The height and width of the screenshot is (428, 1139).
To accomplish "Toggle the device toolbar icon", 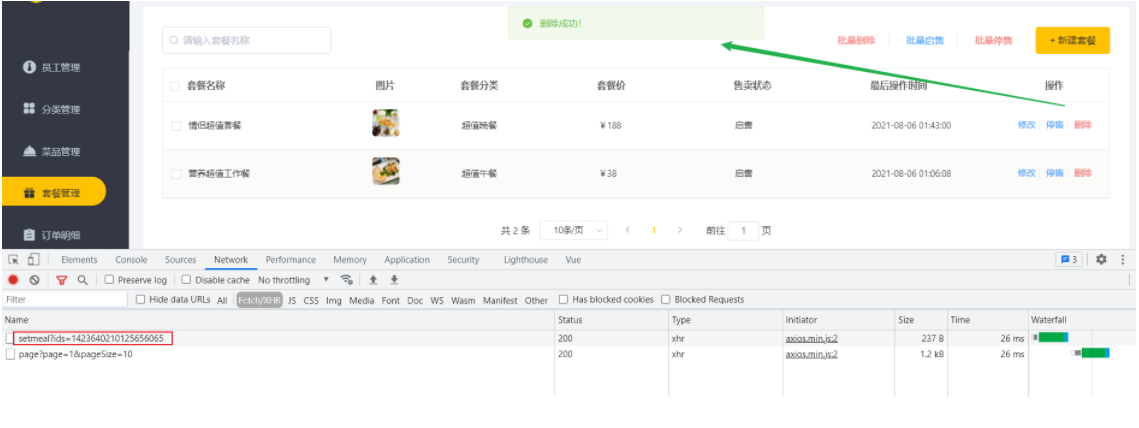I will click(33, 259).
